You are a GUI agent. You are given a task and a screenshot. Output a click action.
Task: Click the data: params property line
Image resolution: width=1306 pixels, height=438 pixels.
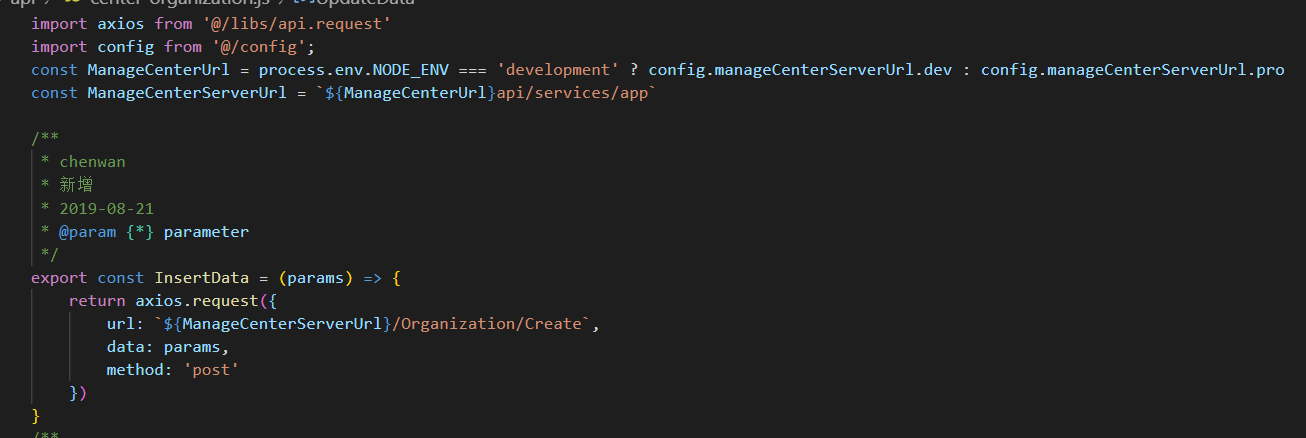[168, 347]
